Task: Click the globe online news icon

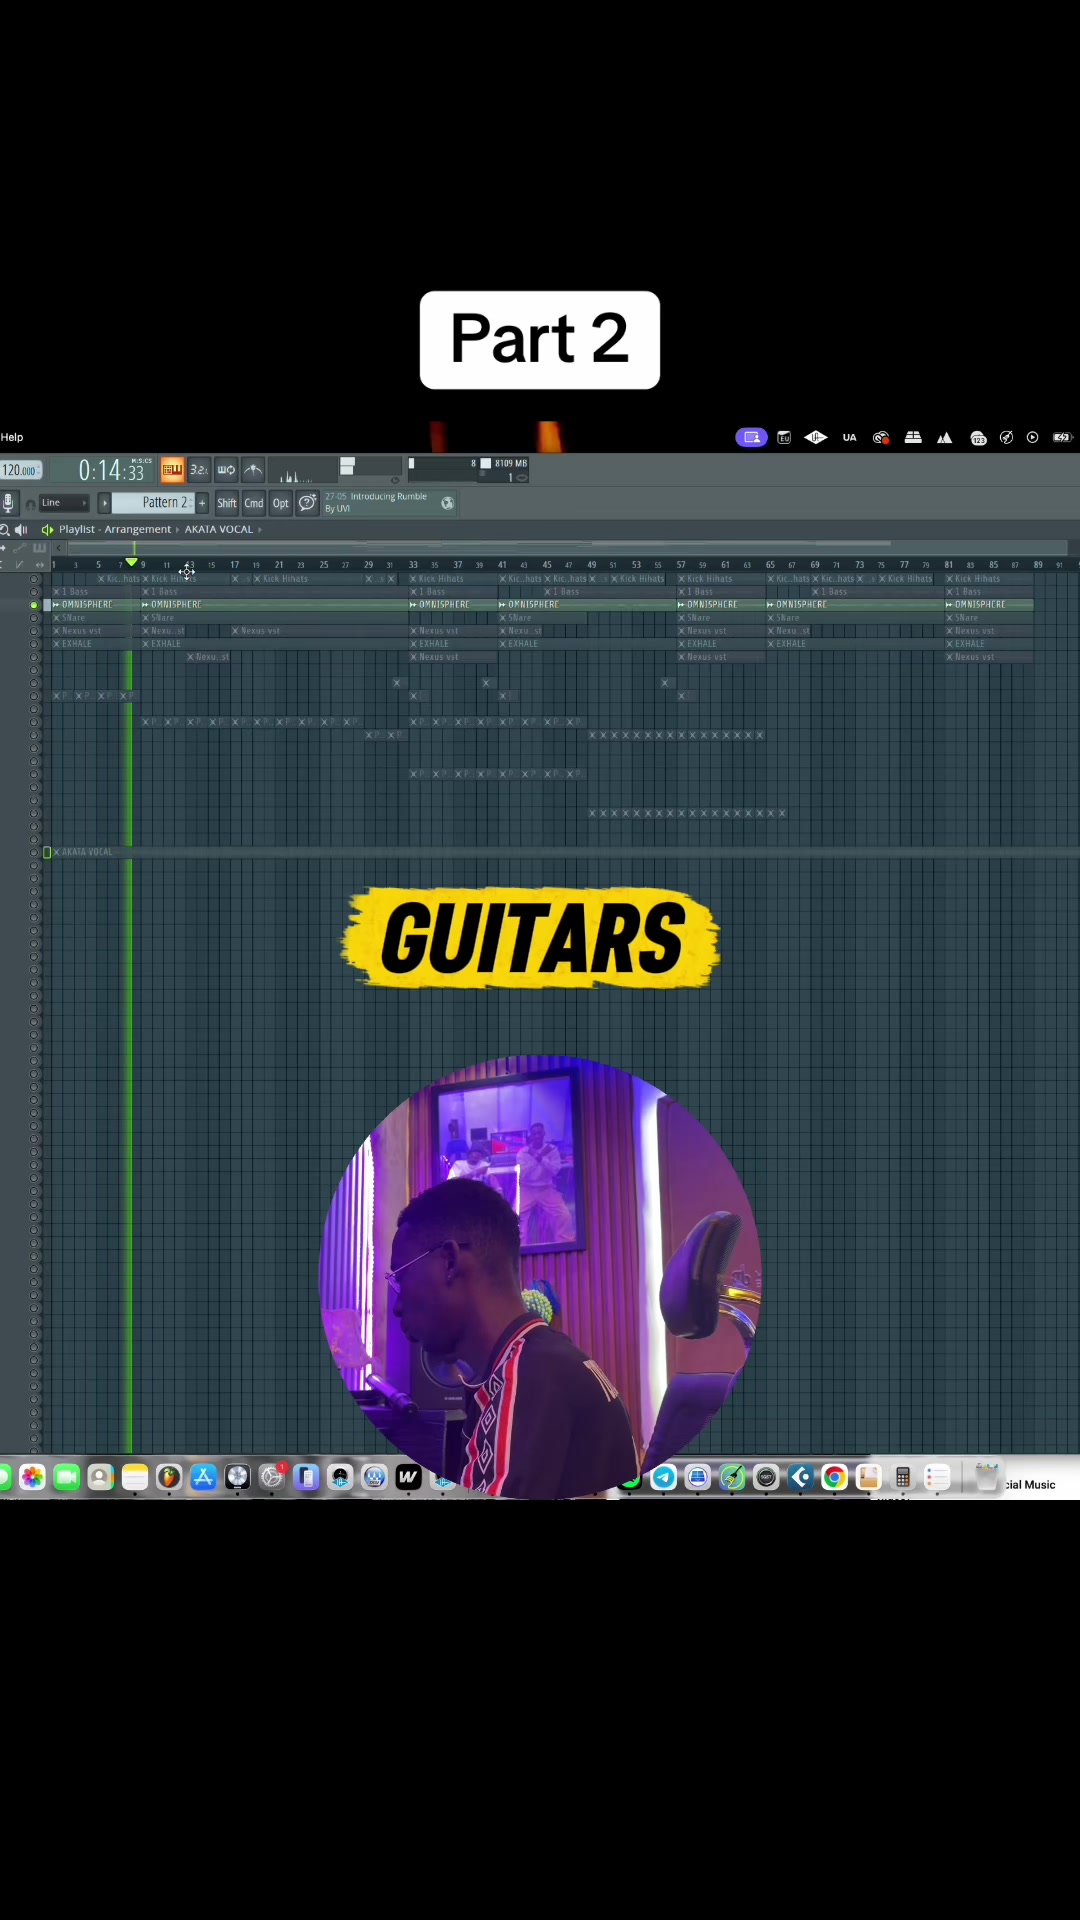Action: (447, 503)
